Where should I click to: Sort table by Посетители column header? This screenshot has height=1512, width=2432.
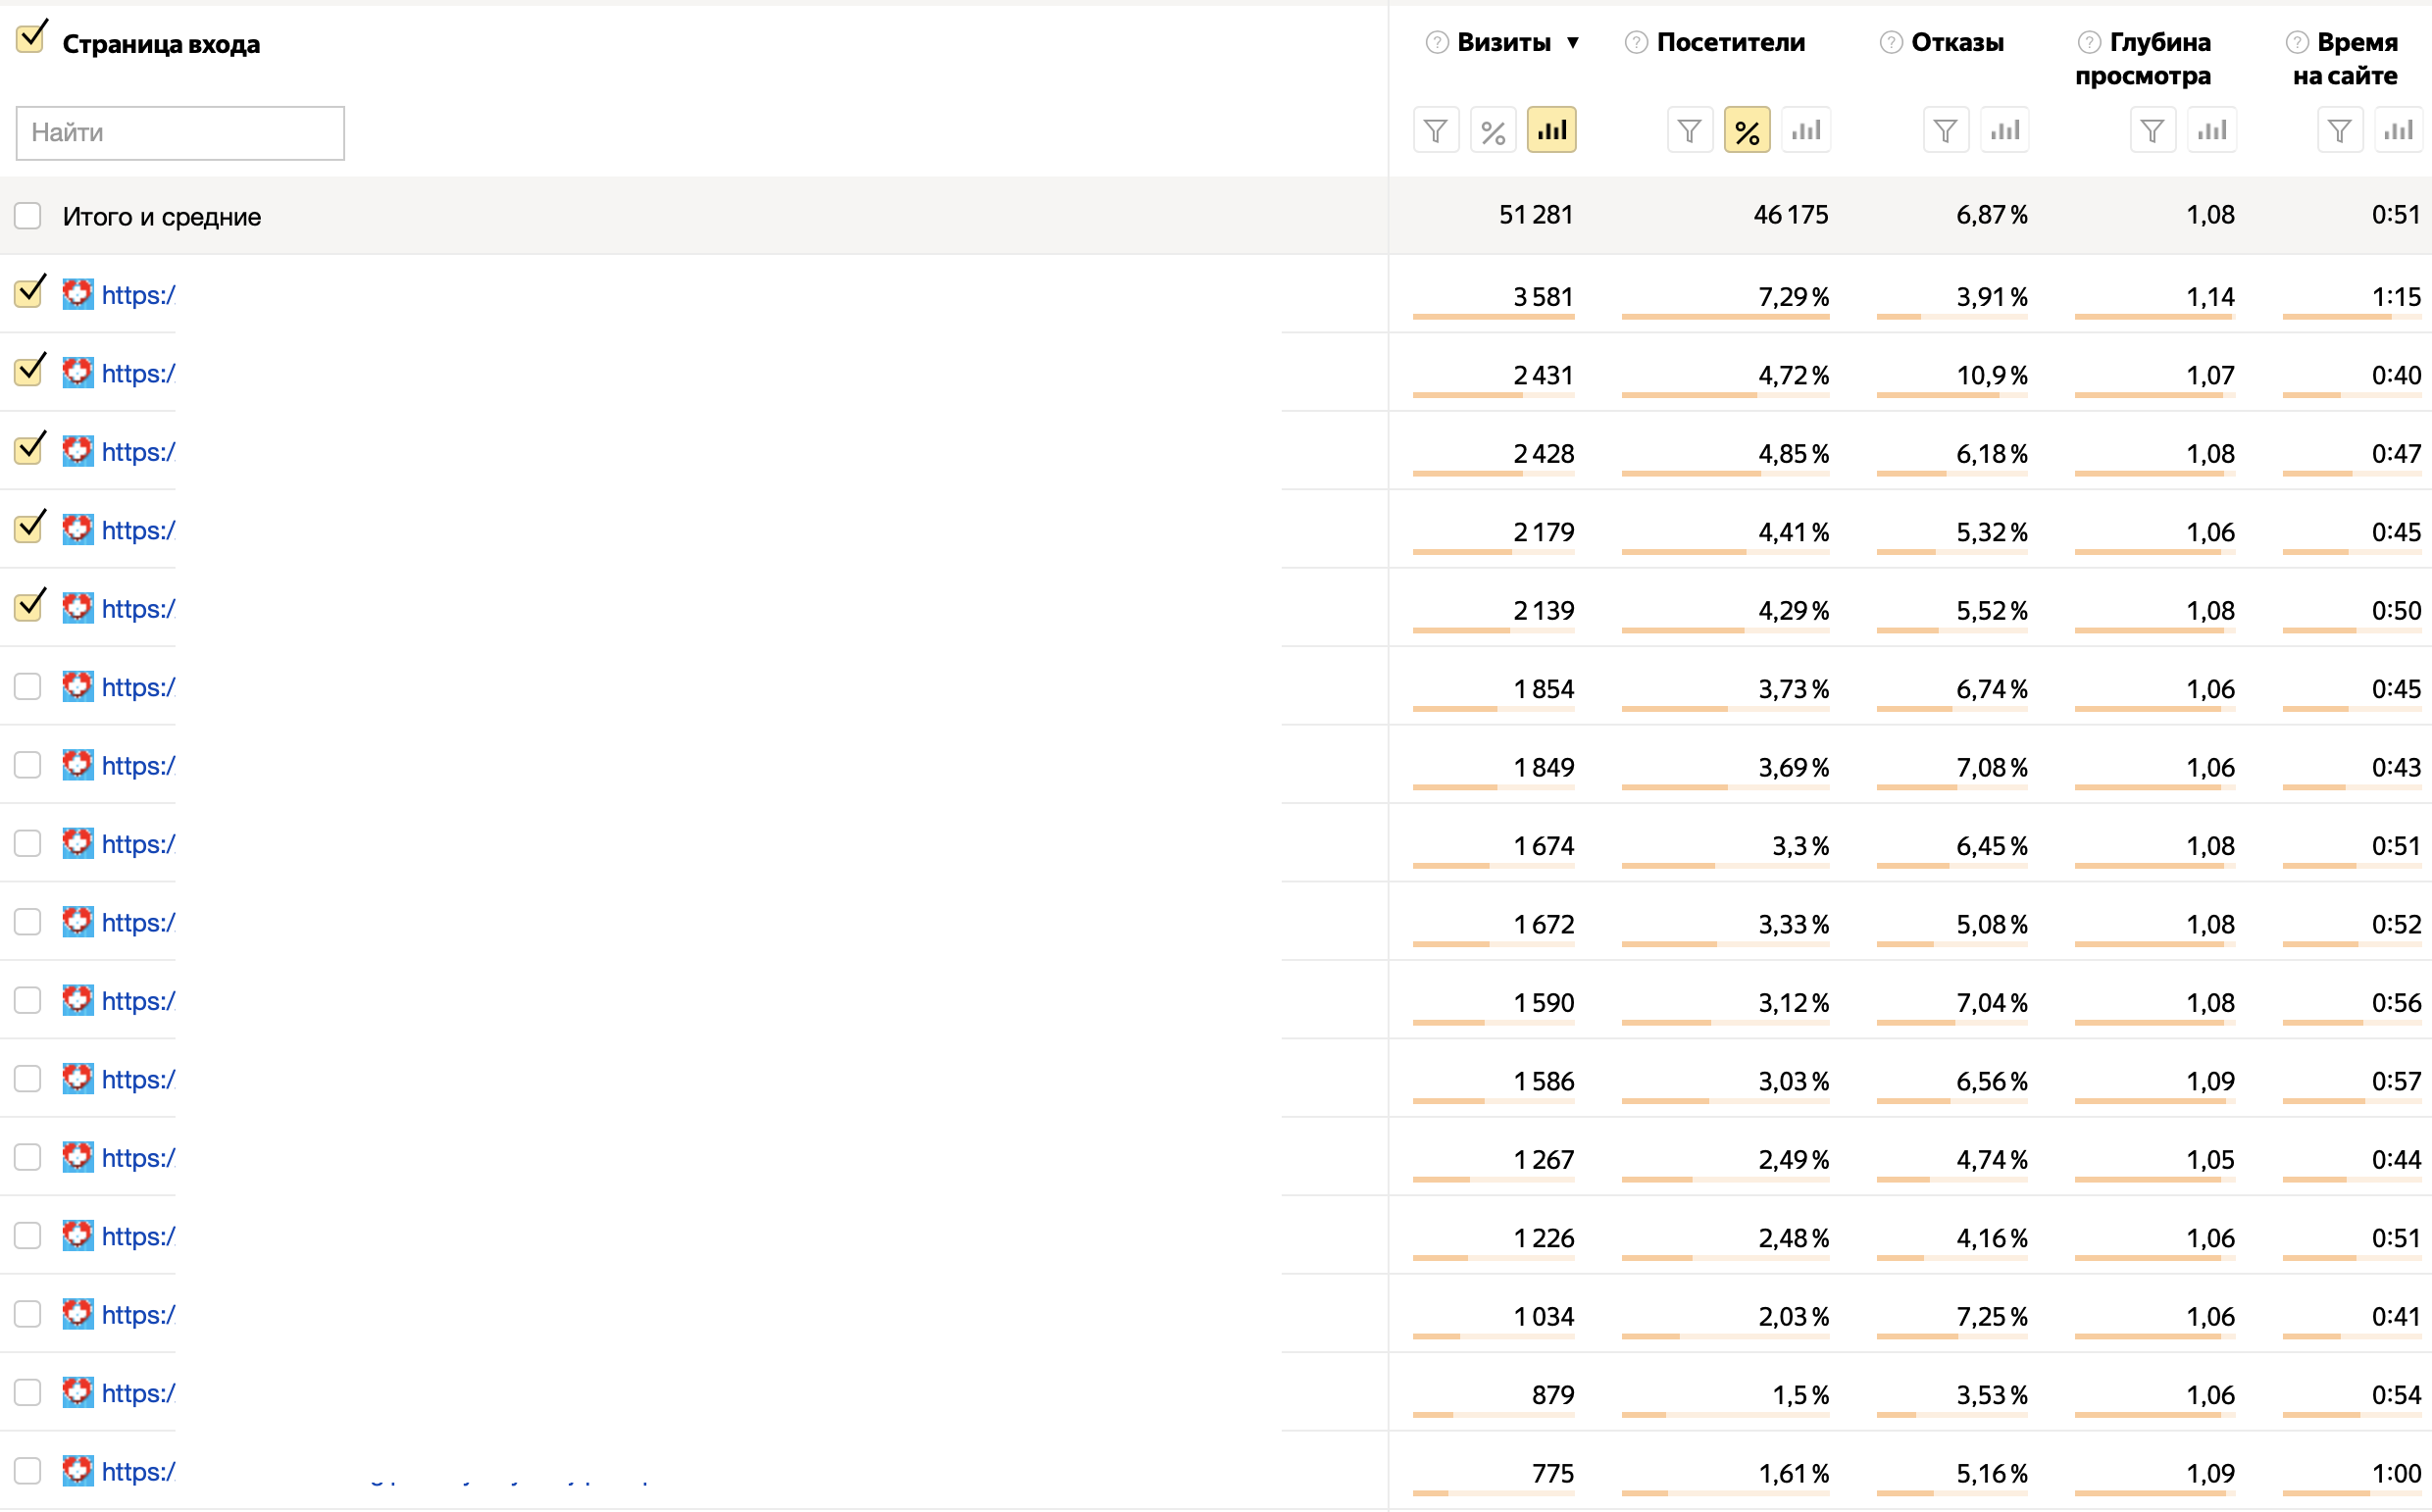1730,43
